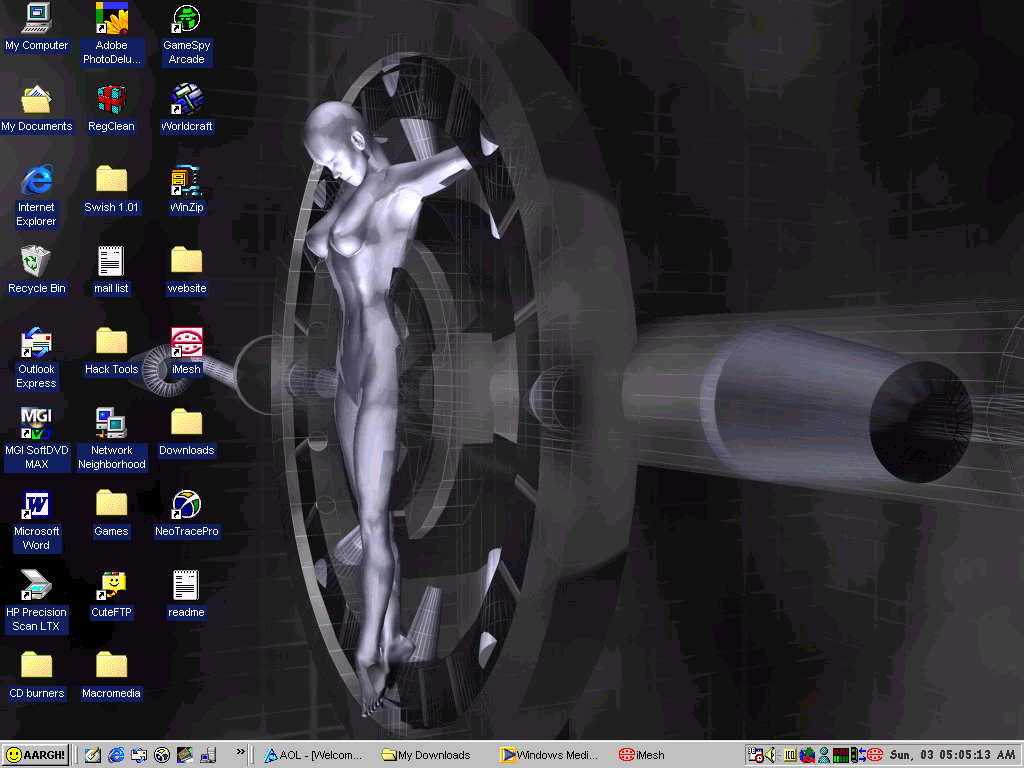The image size is (1024, 768).
Task: Select the Hack Tools folder
Action: tap(112, 343)
